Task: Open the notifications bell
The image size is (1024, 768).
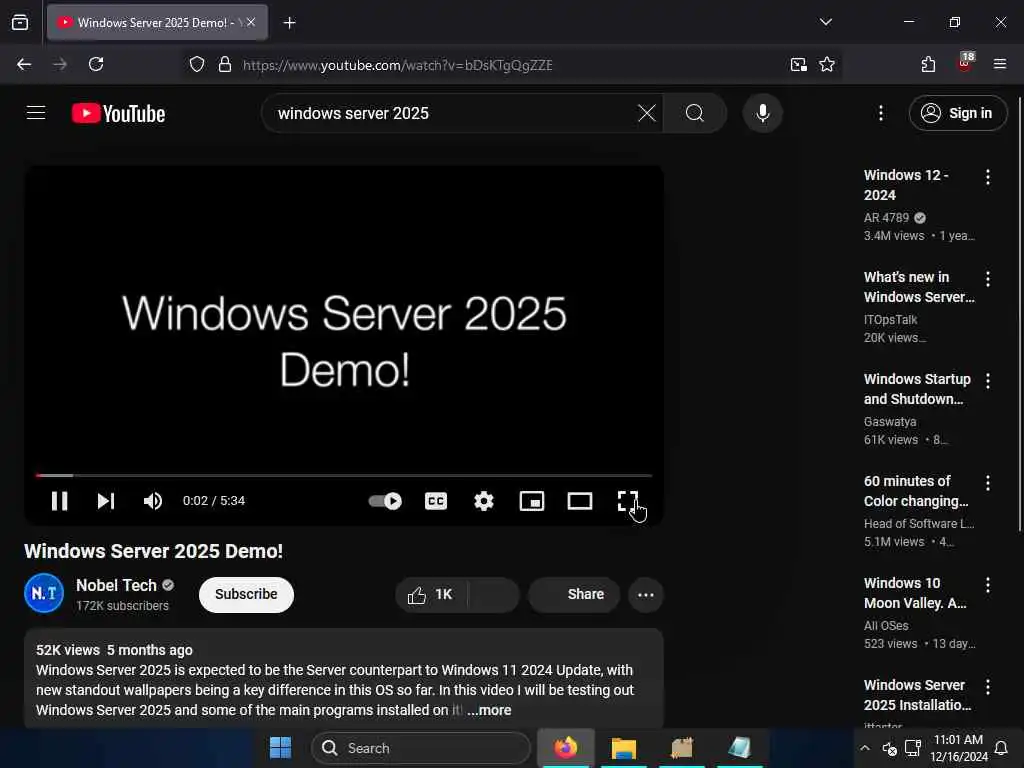Action: pos(1001,748)
